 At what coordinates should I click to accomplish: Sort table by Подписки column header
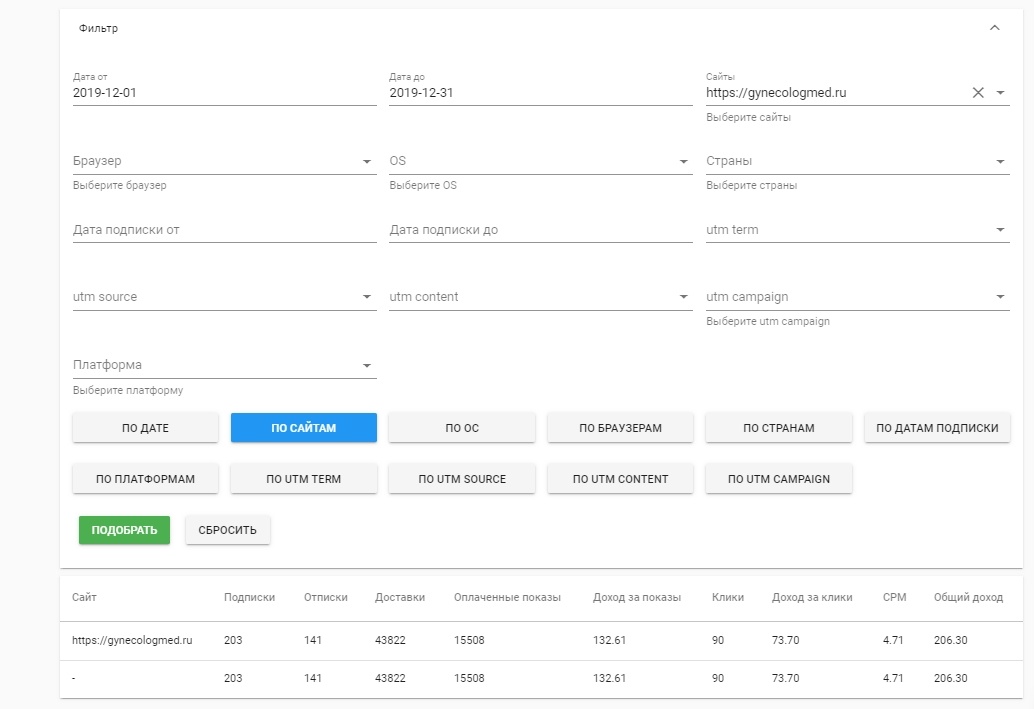249,597
